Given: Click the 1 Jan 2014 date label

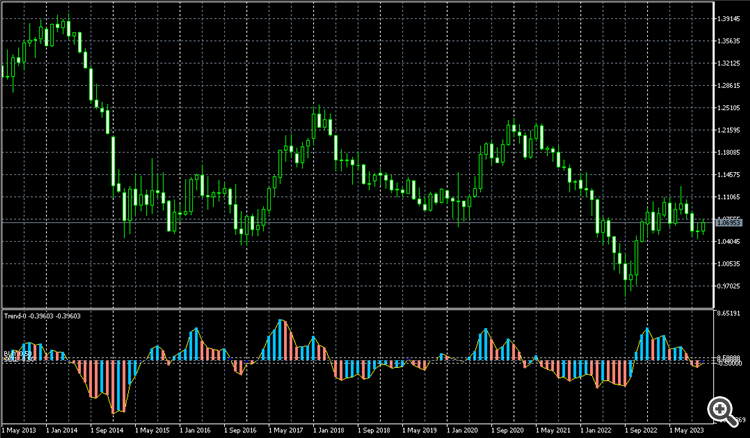Looking at the screenshot, I should click(x=63, y=430).
